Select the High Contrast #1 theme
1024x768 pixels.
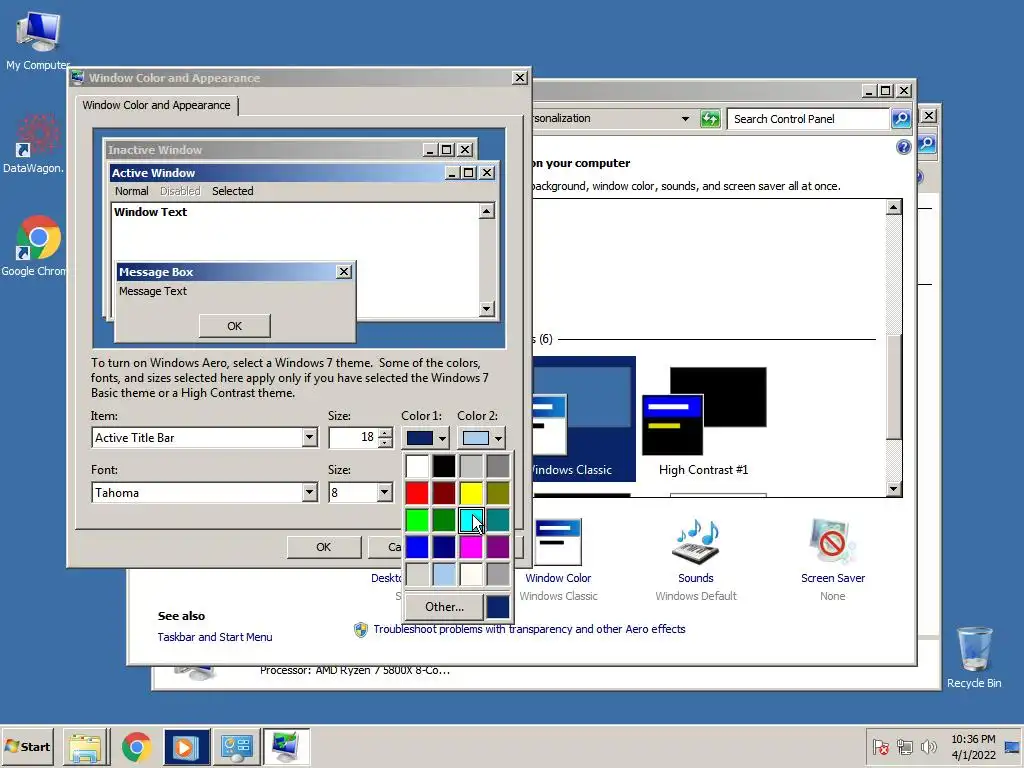coord(704,421)
